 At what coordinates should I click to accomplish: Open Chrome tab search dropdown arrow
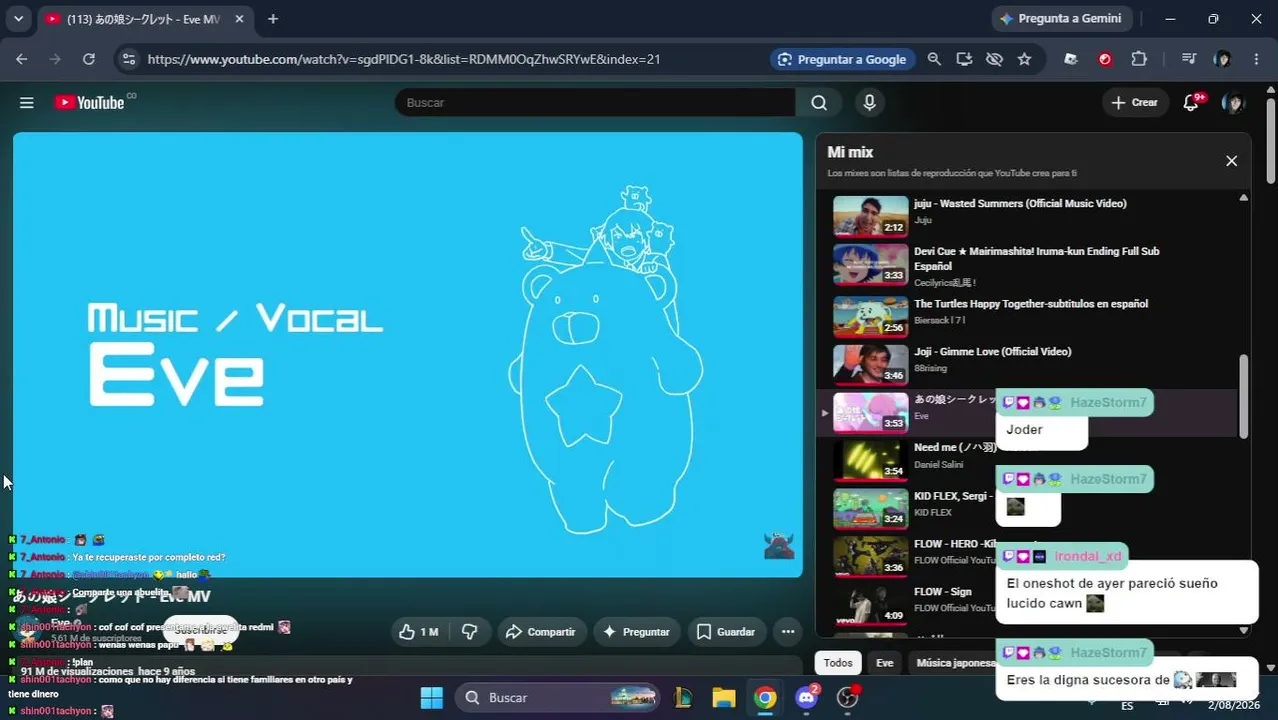click(18, 19)
